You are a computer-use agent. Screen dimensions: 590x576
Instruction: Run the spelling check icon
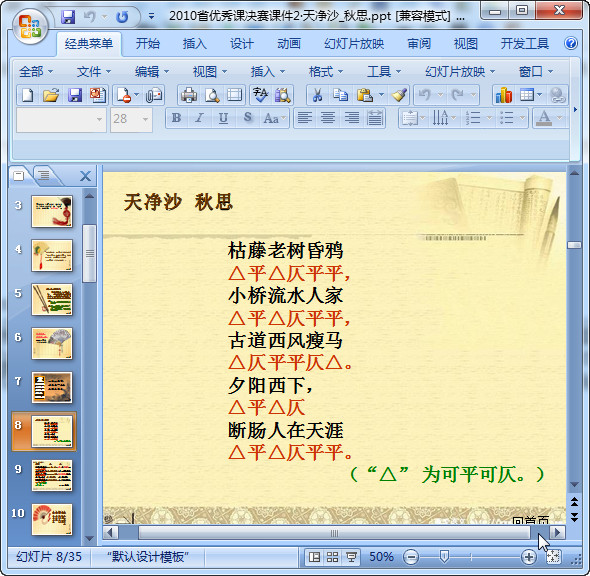point(260,95)
